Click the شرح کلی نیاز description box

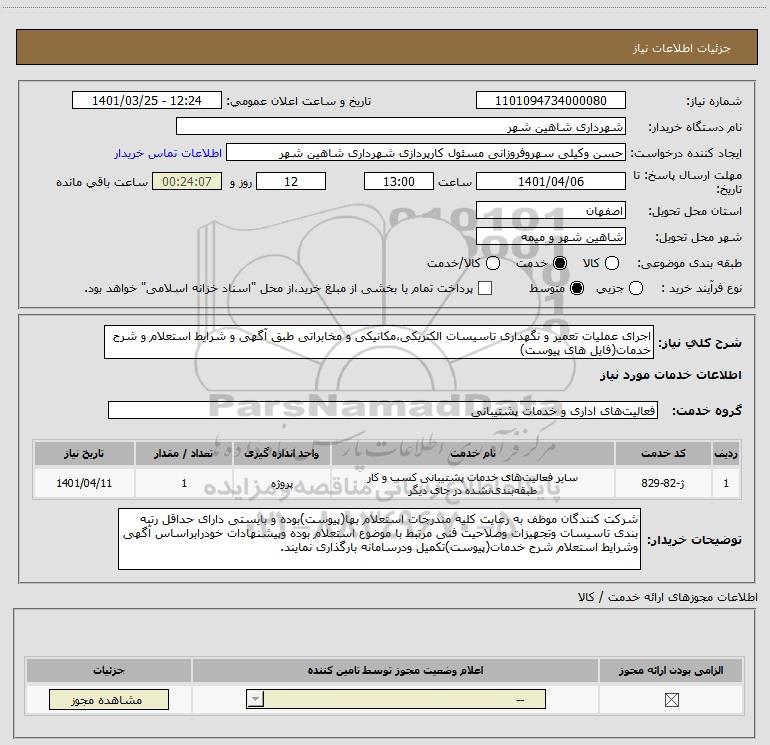[x=379, y=342]
